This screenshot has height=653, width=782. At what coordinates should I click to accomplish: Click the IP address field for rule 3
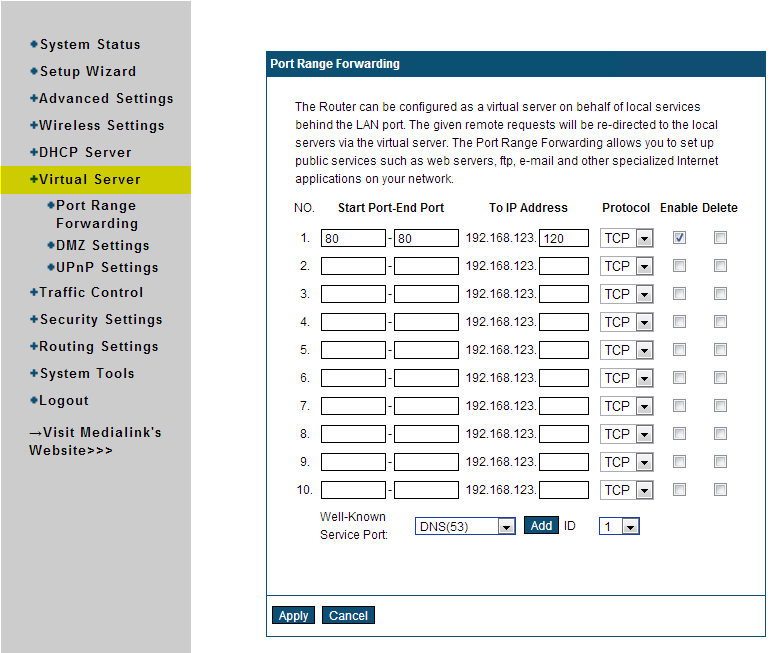point(564,295)
